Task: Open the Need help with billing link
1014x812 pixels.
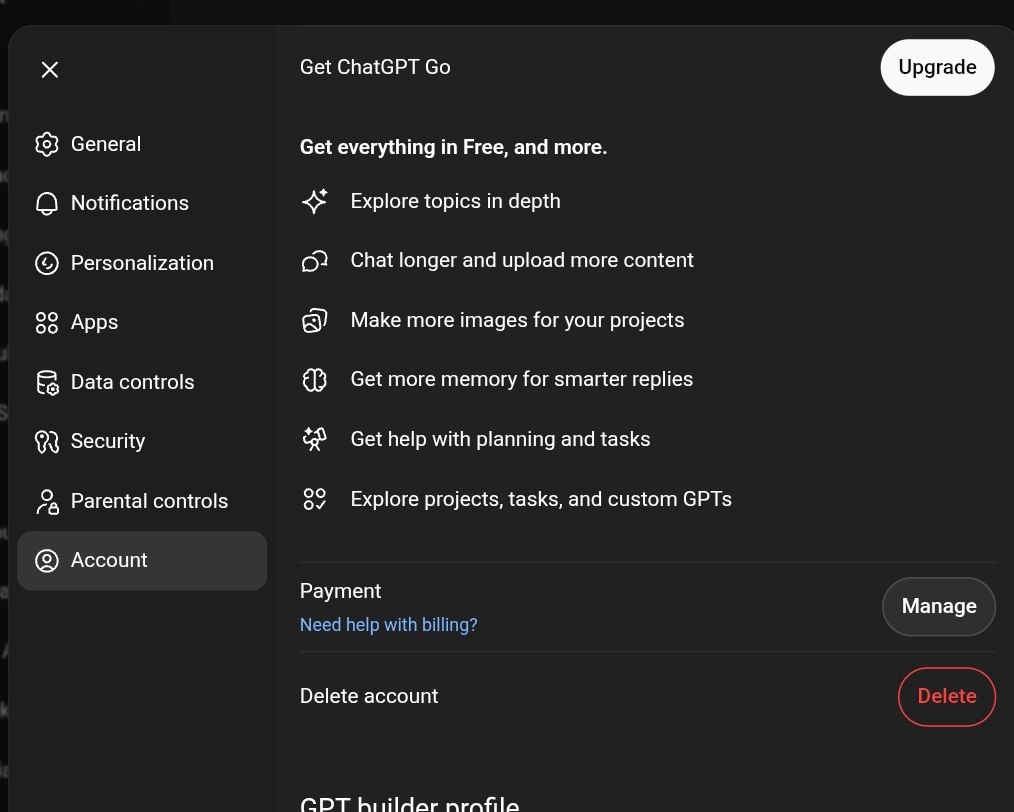Action: pyautogui.click(x=389, y=625)
